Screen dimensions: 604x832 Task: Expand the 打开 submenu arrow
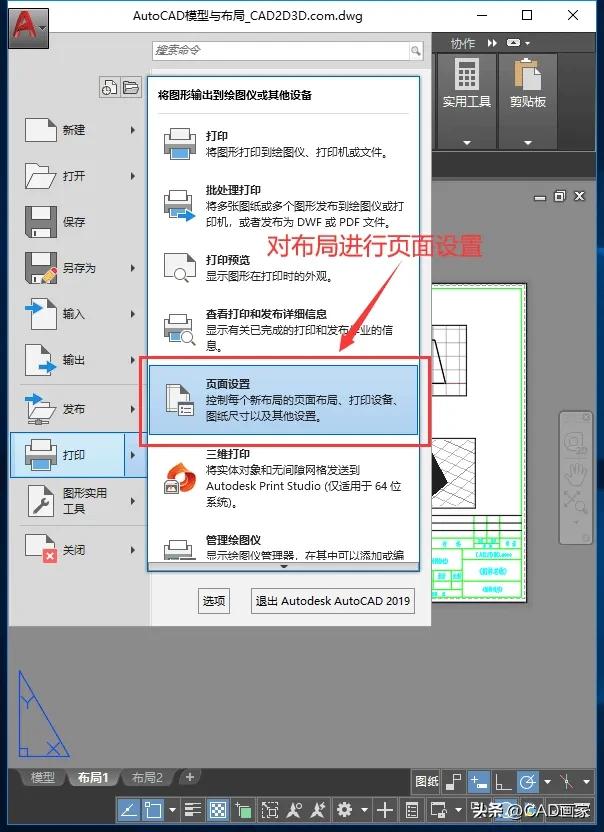(x=133, y=176)
